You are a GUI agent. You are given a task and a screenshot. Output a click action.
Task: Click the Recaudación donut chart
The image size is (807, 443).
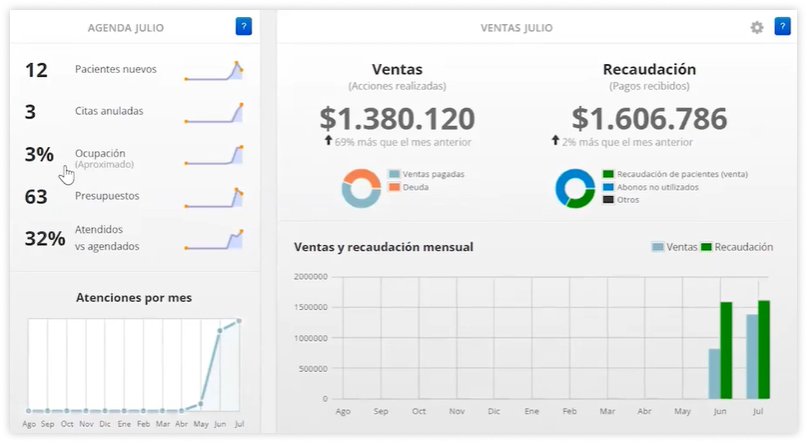point(575,187)
